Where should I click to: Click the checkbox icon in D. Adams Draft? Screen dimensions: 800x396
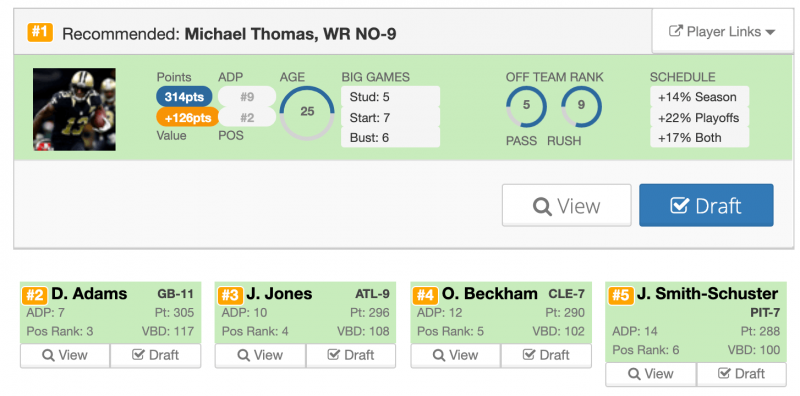pos(138,355)
